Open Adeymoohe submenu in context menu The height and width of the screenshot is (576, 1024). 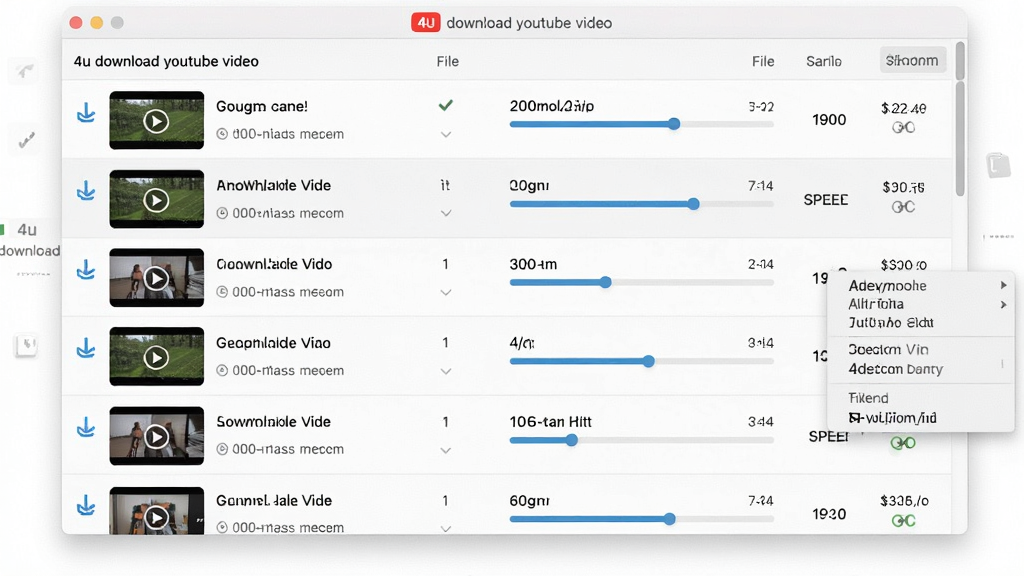pos(921,285)
